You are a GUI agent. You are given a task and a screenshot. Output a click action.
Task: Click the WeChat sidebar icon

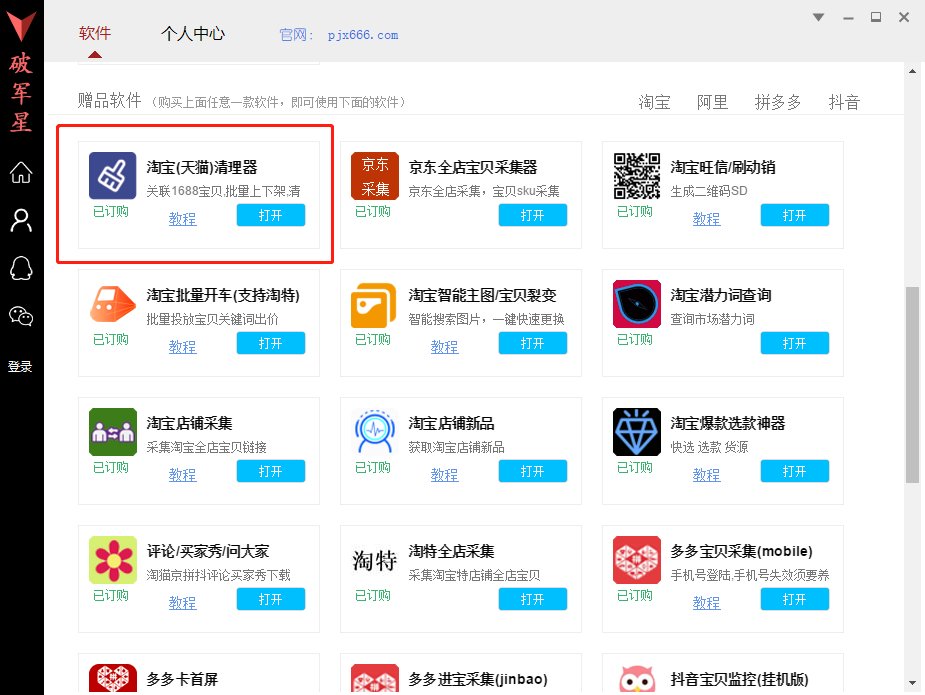(21, 316)
